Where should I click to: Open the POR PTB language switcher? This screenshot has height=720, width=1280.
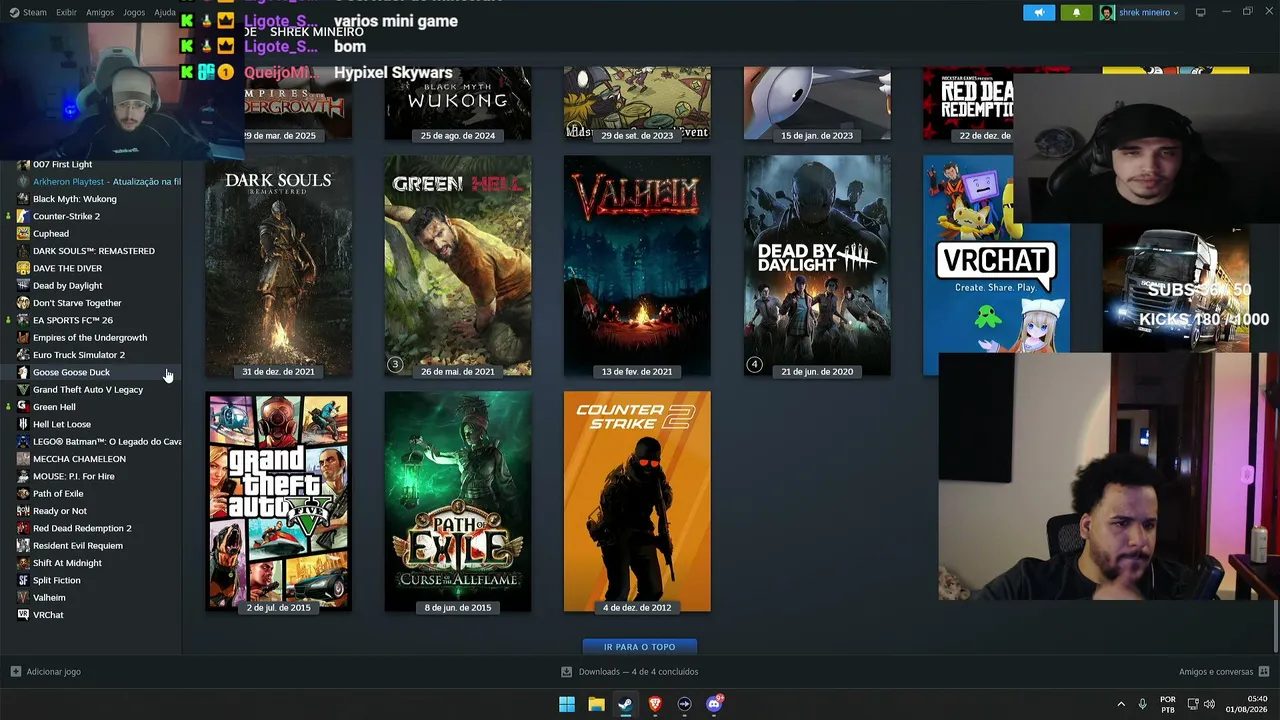point(1168,704)
